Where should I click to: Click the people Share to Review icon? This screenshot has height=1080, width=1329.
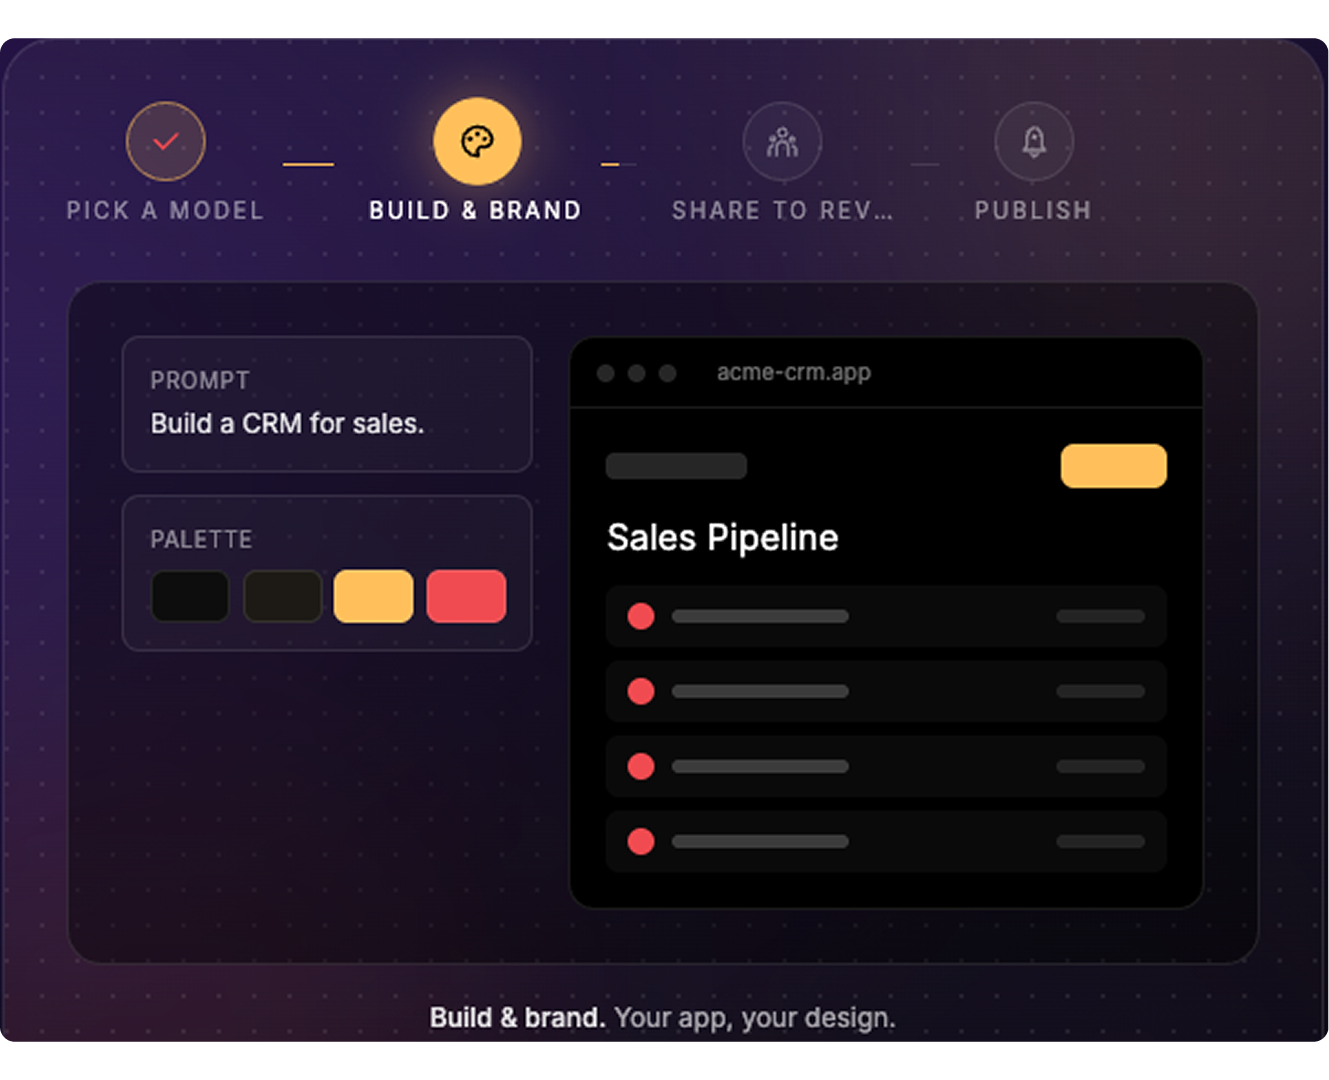coord(782,141)
